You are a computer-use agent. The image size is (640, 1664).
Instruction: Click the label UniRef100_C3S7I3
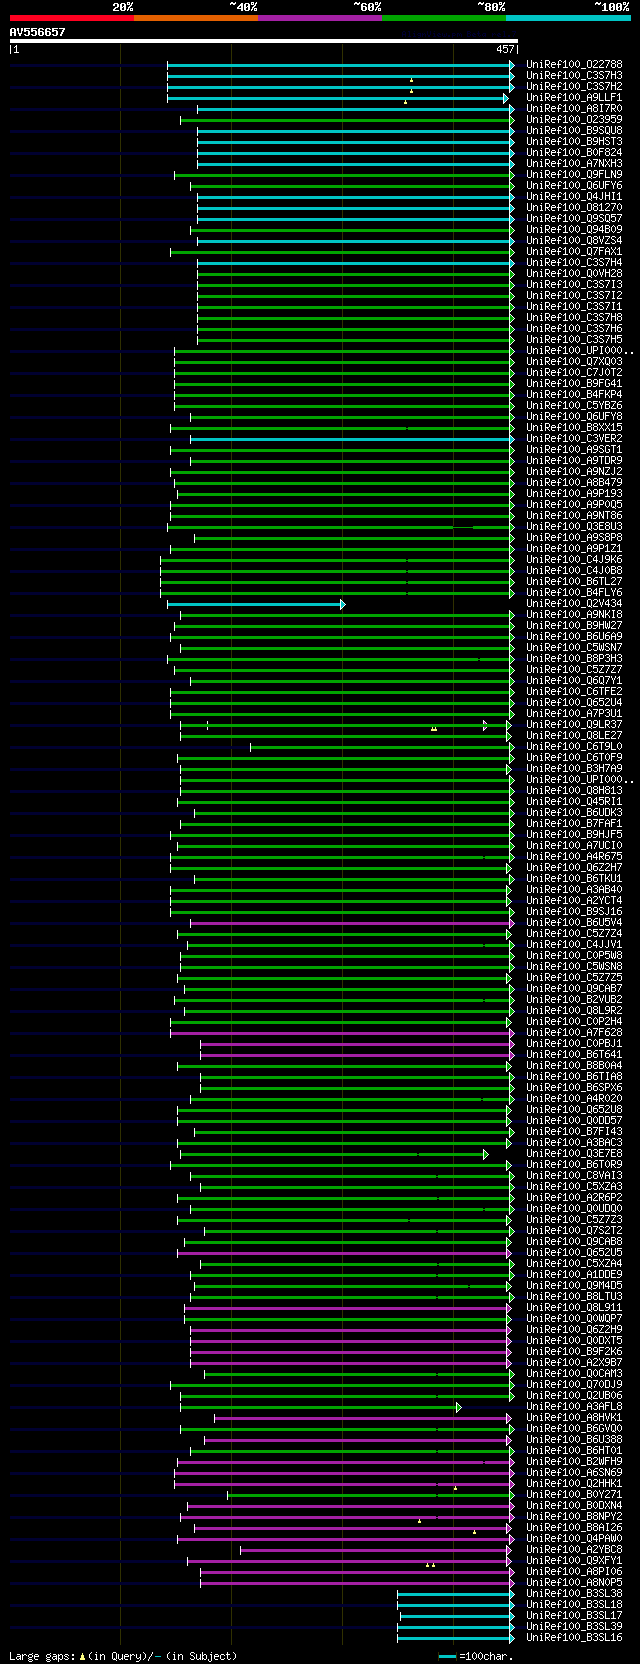point(574,285)
